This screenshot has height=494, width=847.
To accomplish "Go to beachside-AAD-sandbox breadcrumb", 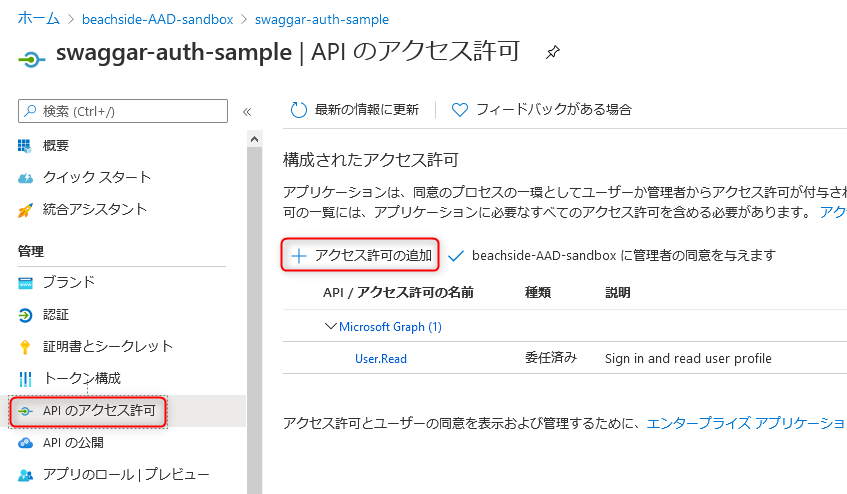I will [158, 19].
